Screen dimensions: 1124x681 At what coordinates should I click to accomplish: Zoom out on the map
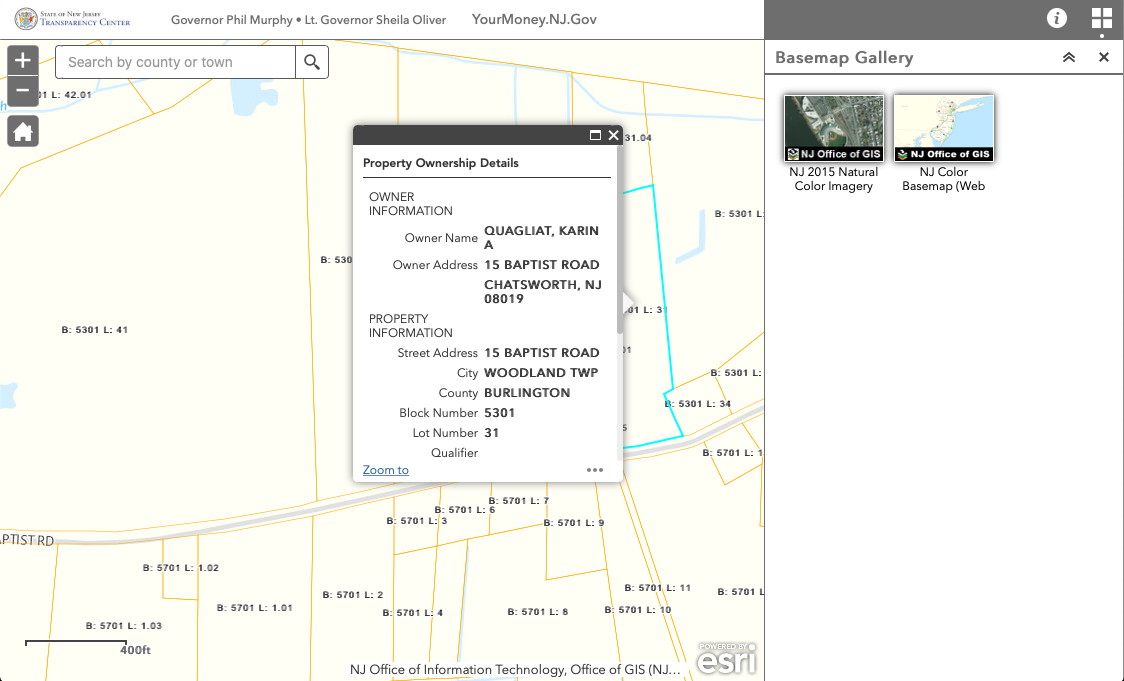[23, 92]
